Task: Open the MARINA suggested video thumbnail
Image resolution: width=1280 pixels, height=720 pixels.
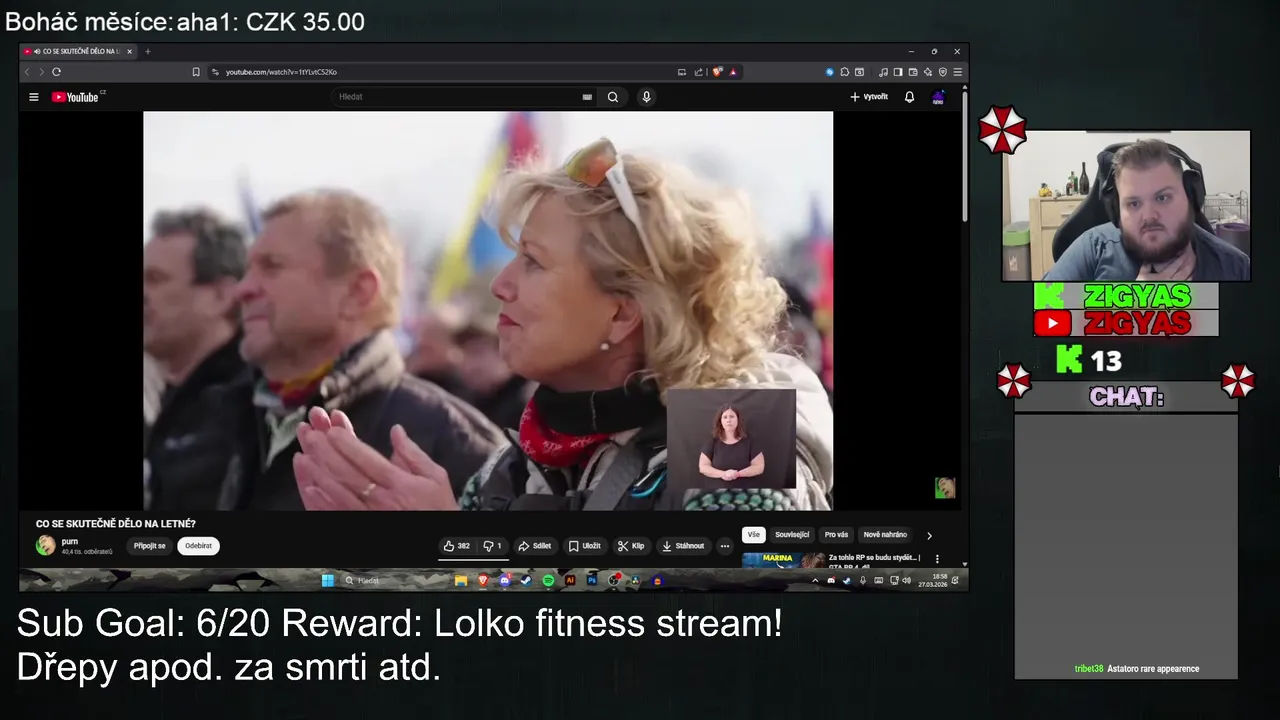Action: tap(783, 560)
